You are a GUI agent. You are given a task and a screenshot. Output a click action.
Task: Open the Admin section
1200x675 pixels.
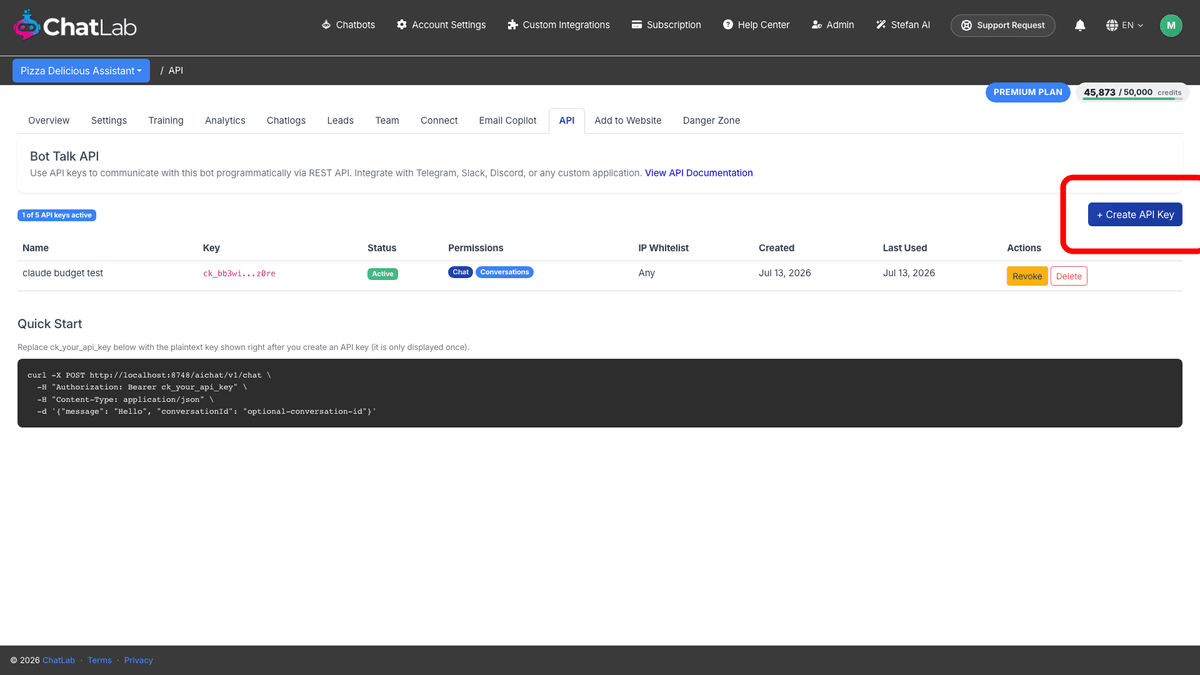pyautogui.click(x=832, y=25)
